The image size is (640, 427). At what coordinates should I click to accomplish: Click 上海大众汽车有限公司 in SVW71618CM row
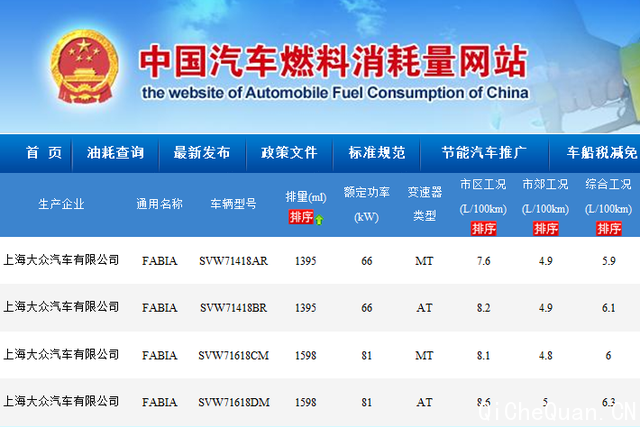61,354
